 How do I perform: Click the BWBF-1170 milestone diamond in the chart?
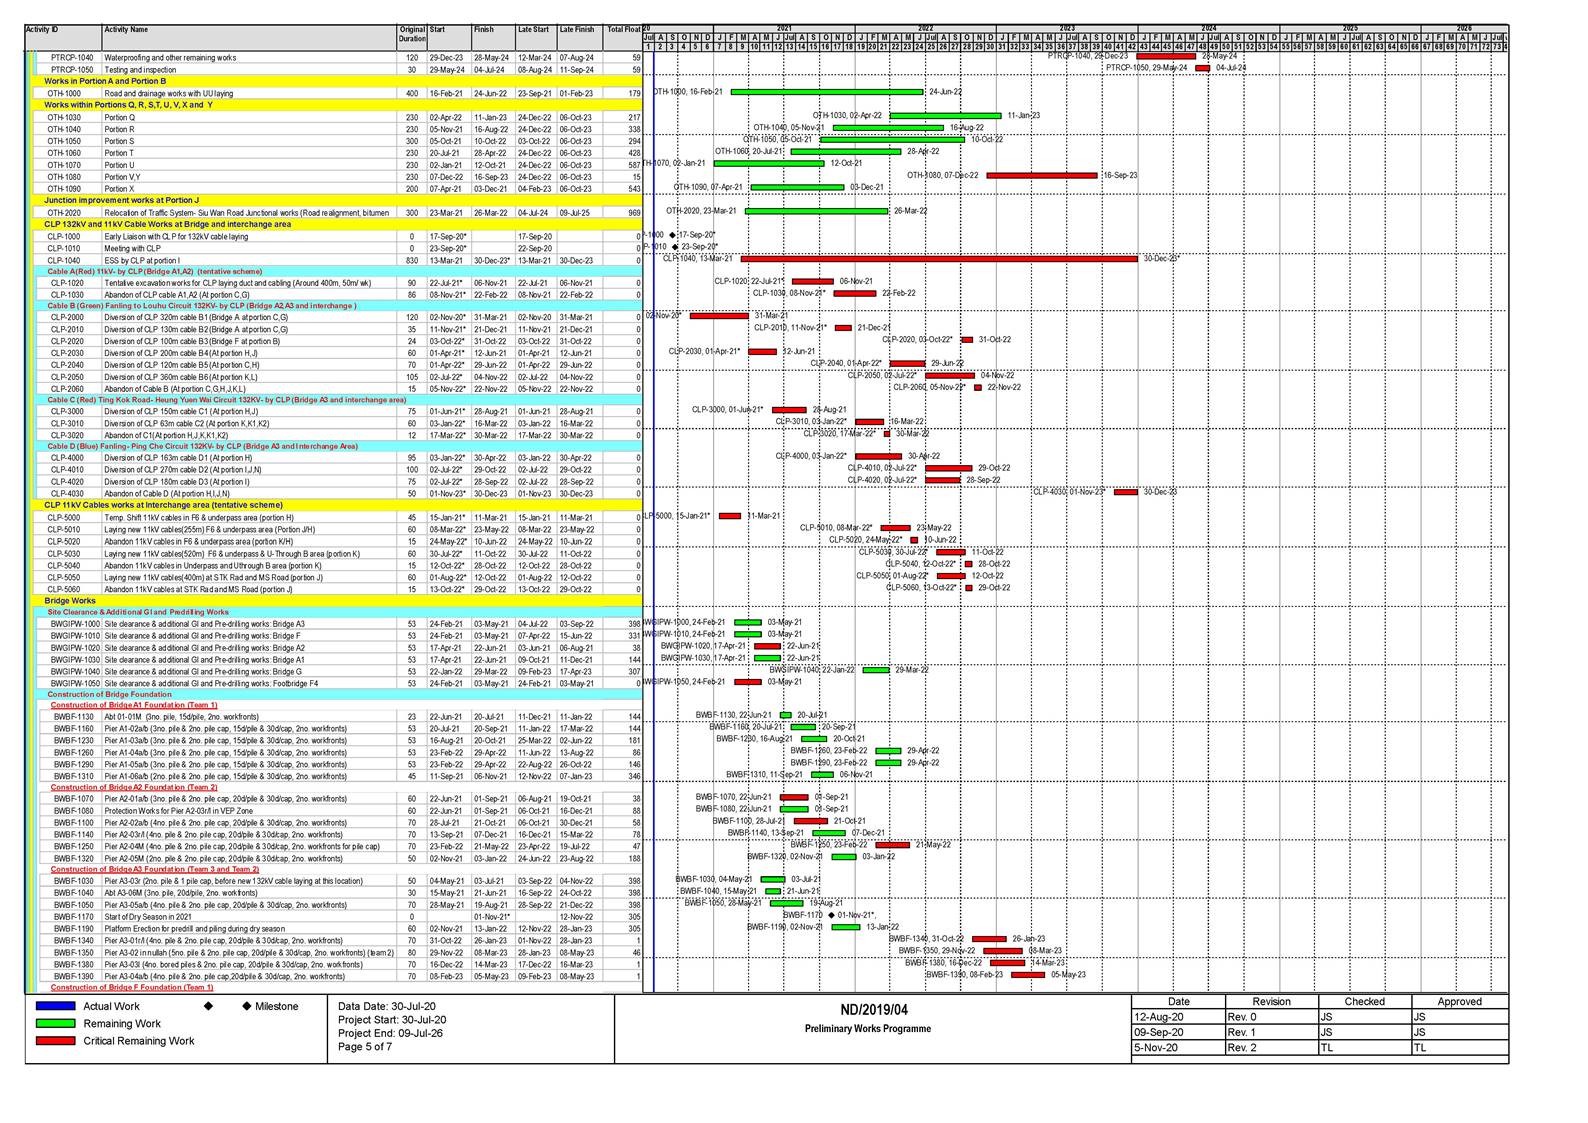(831, 915)
